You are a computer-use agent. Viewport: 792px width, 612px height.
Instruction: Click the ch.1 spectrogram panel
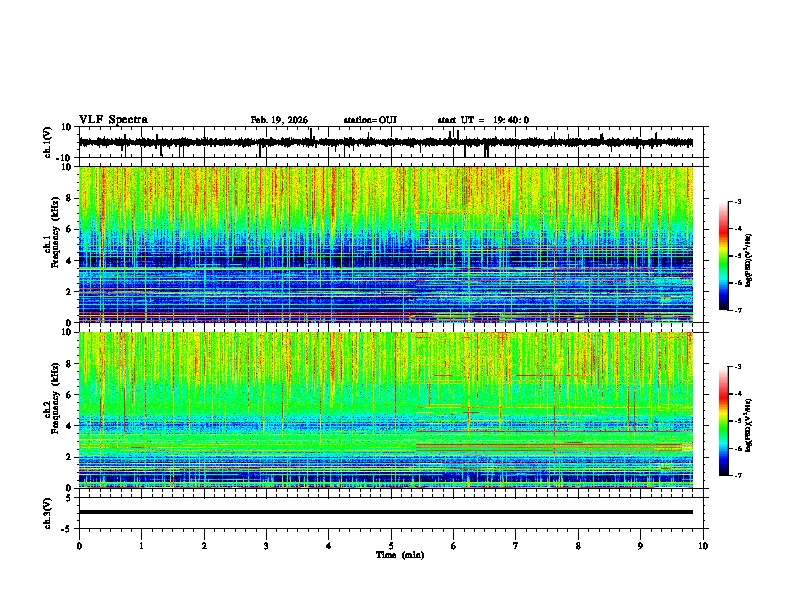click(386, 244)
